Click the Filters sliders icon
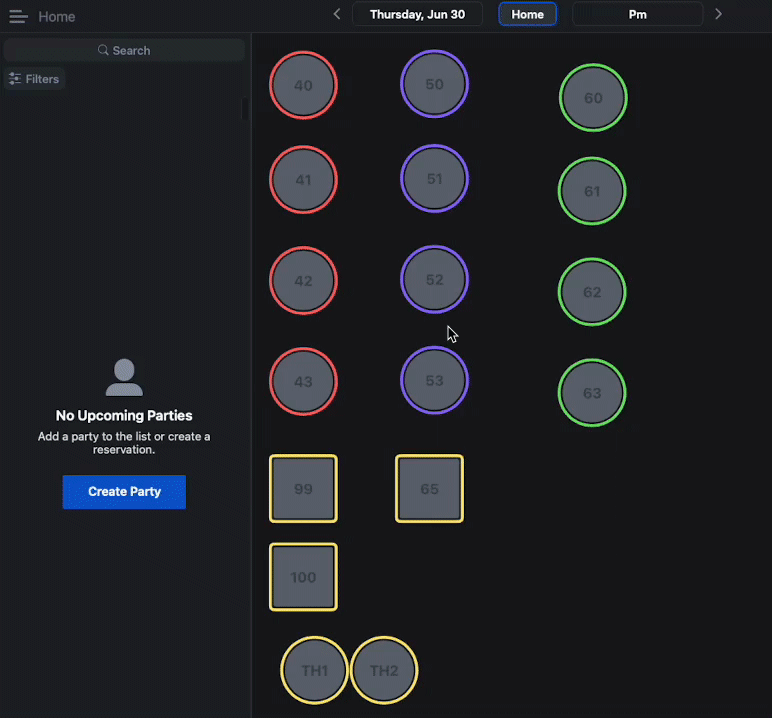The width and height of the screenshot is (772, 718). 15,79
